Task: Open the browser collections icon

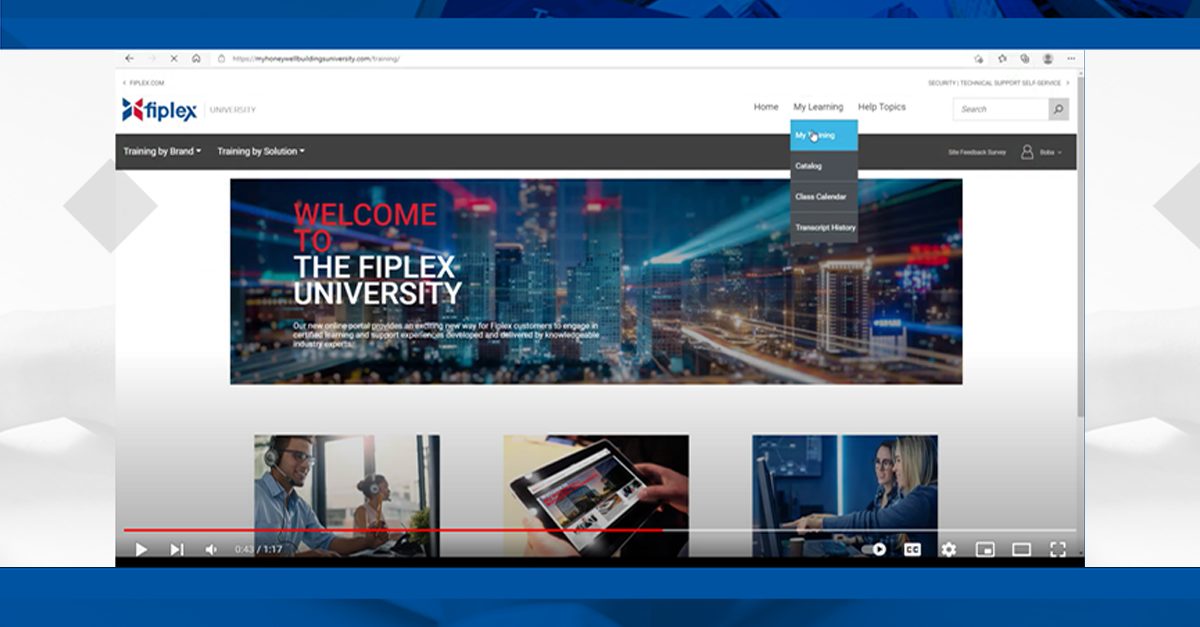Action: (x=1025, y=58)
